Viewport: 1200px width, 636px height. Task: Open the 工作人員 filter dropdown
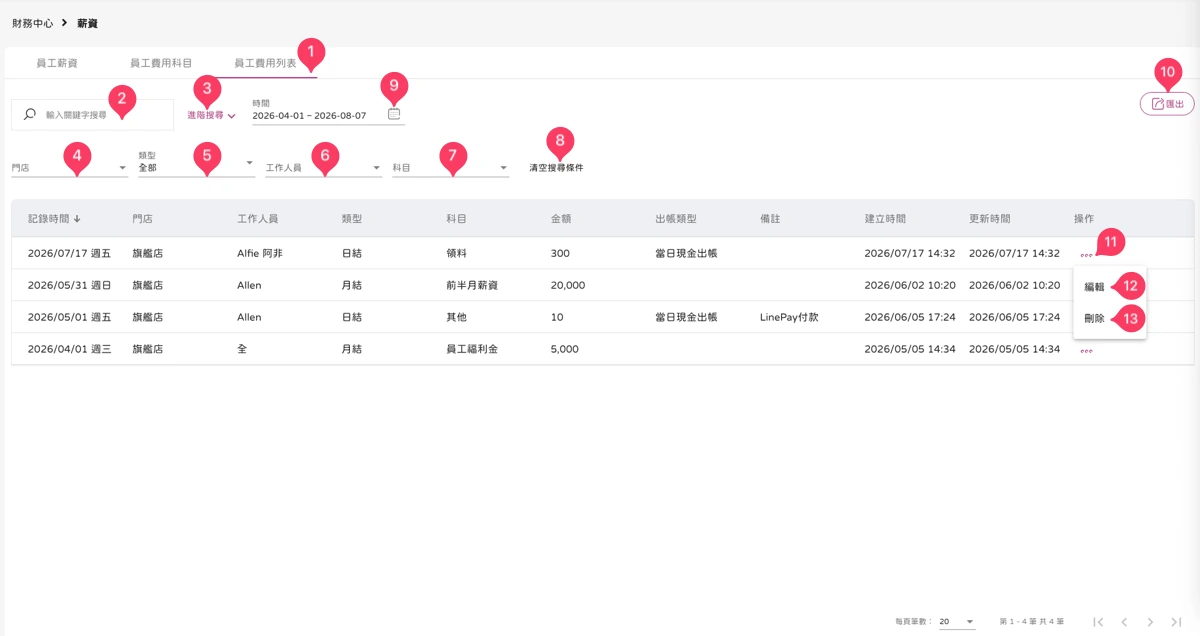324,168
